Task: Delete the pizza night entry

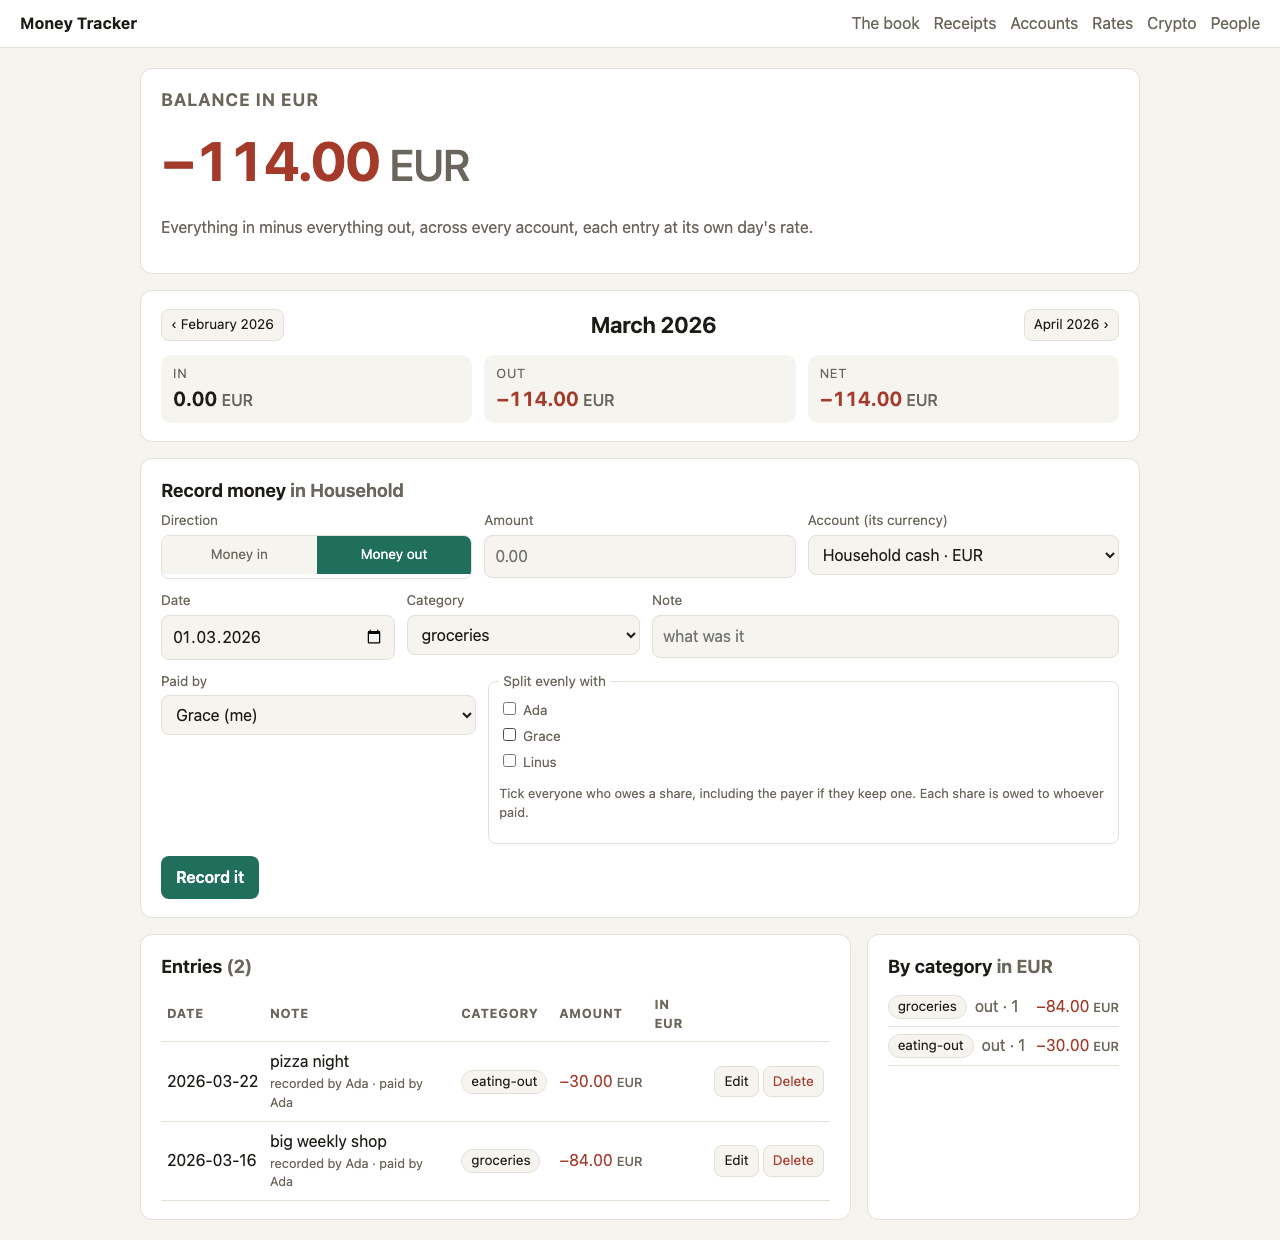Action: 793,1081
